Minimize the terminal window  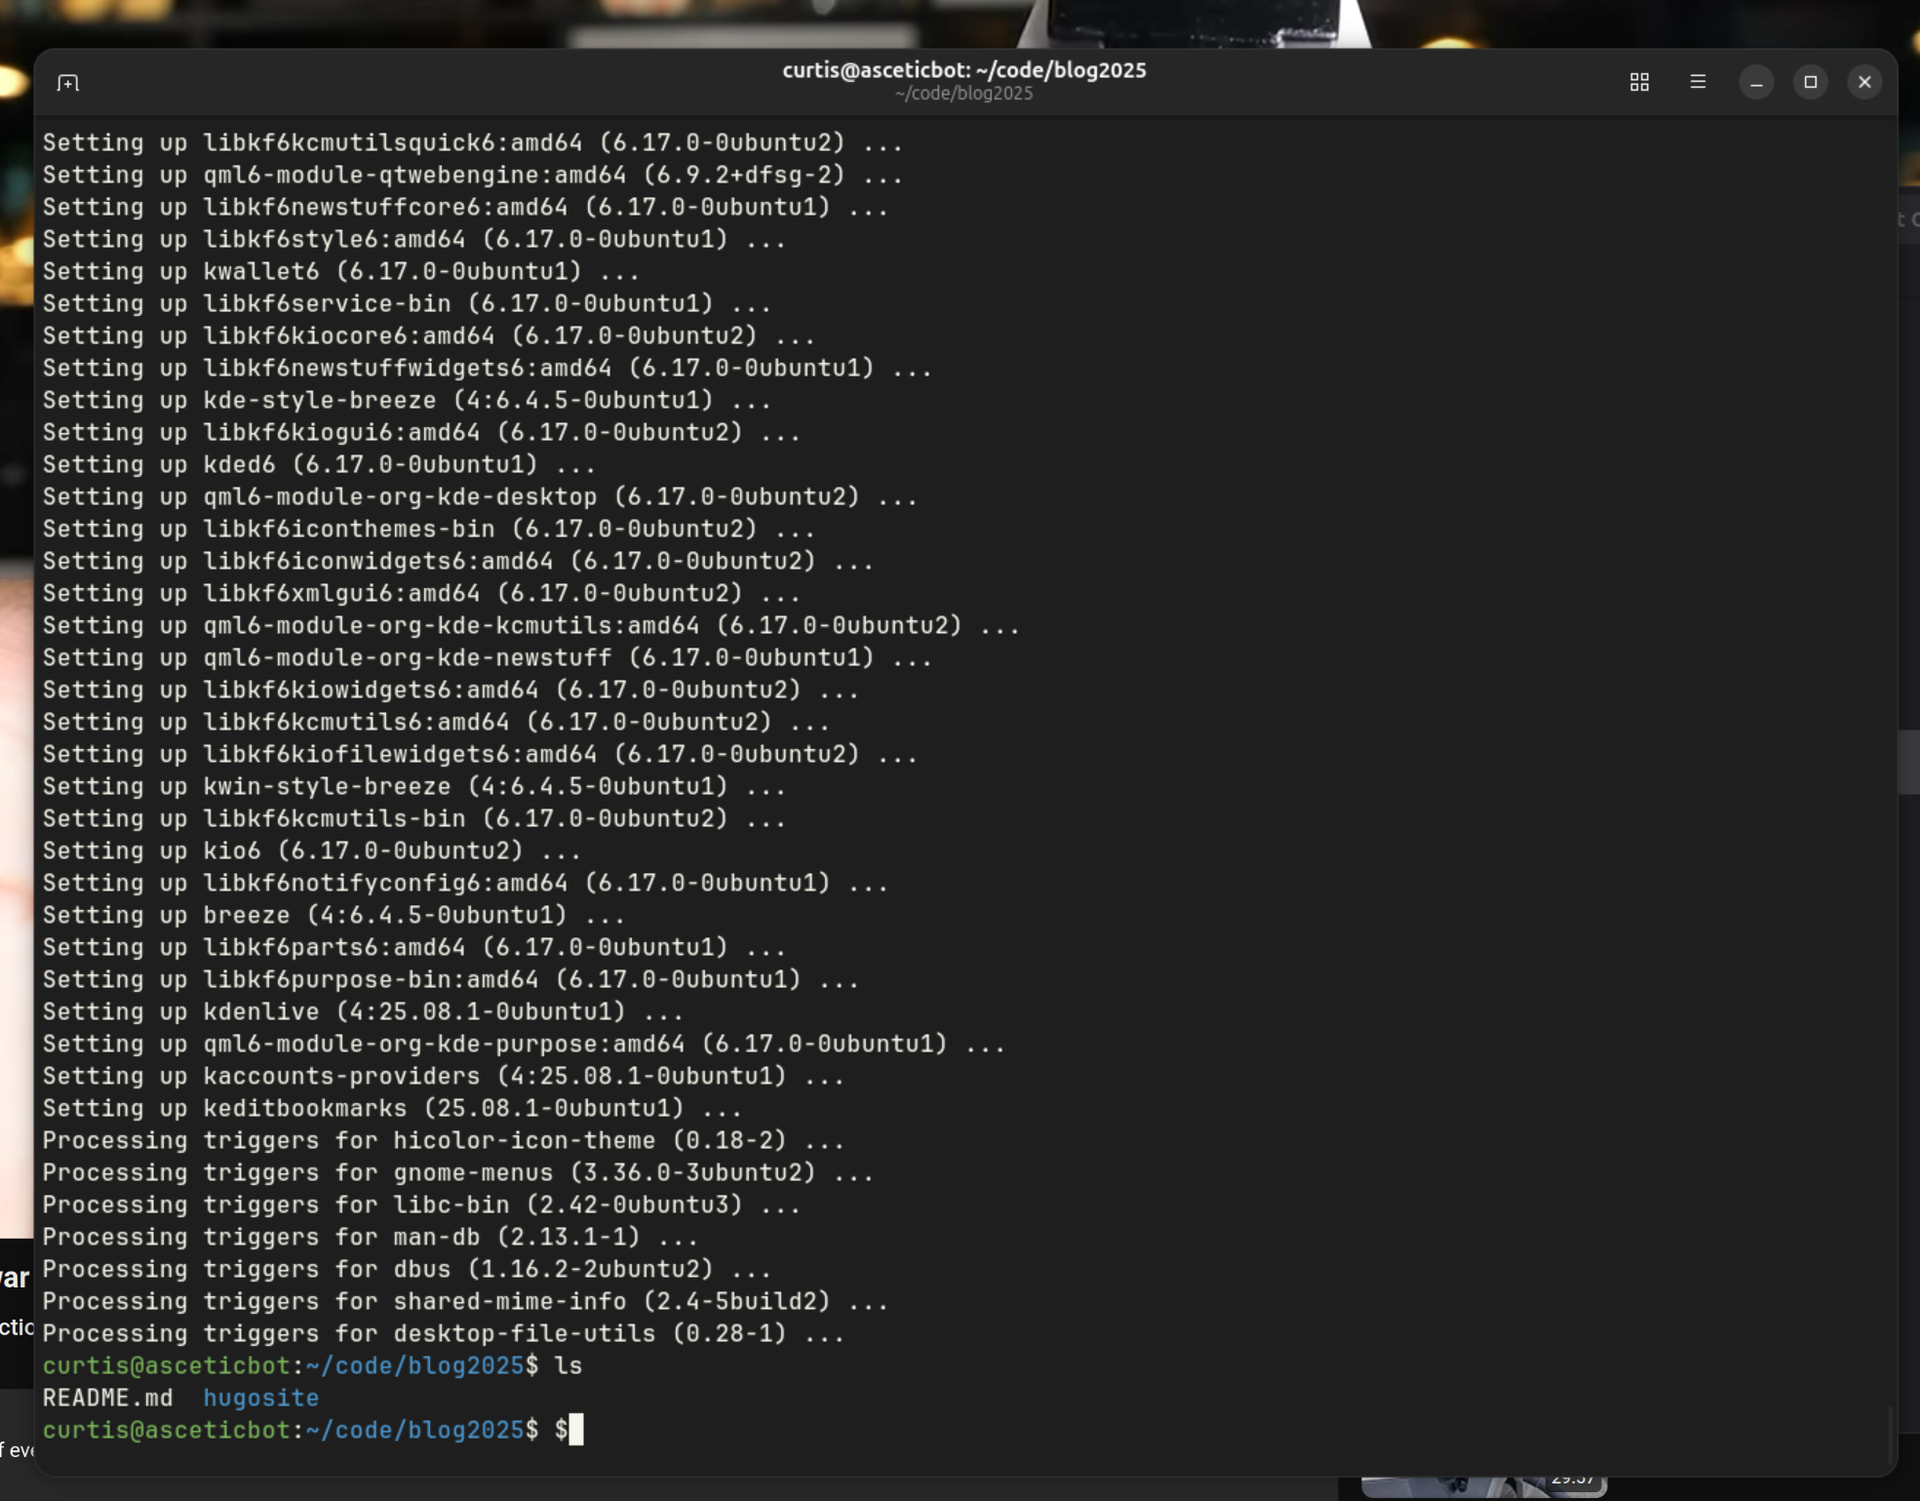(x=1756, y=83)
